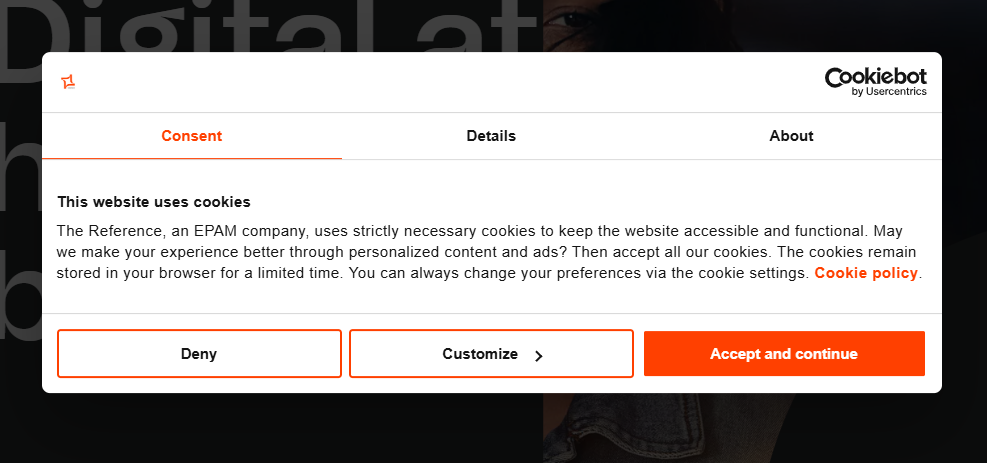Choose the Customize button label
Image resolution: width=987 pixels, height=463 pixels.
click(x=480, y=354)
